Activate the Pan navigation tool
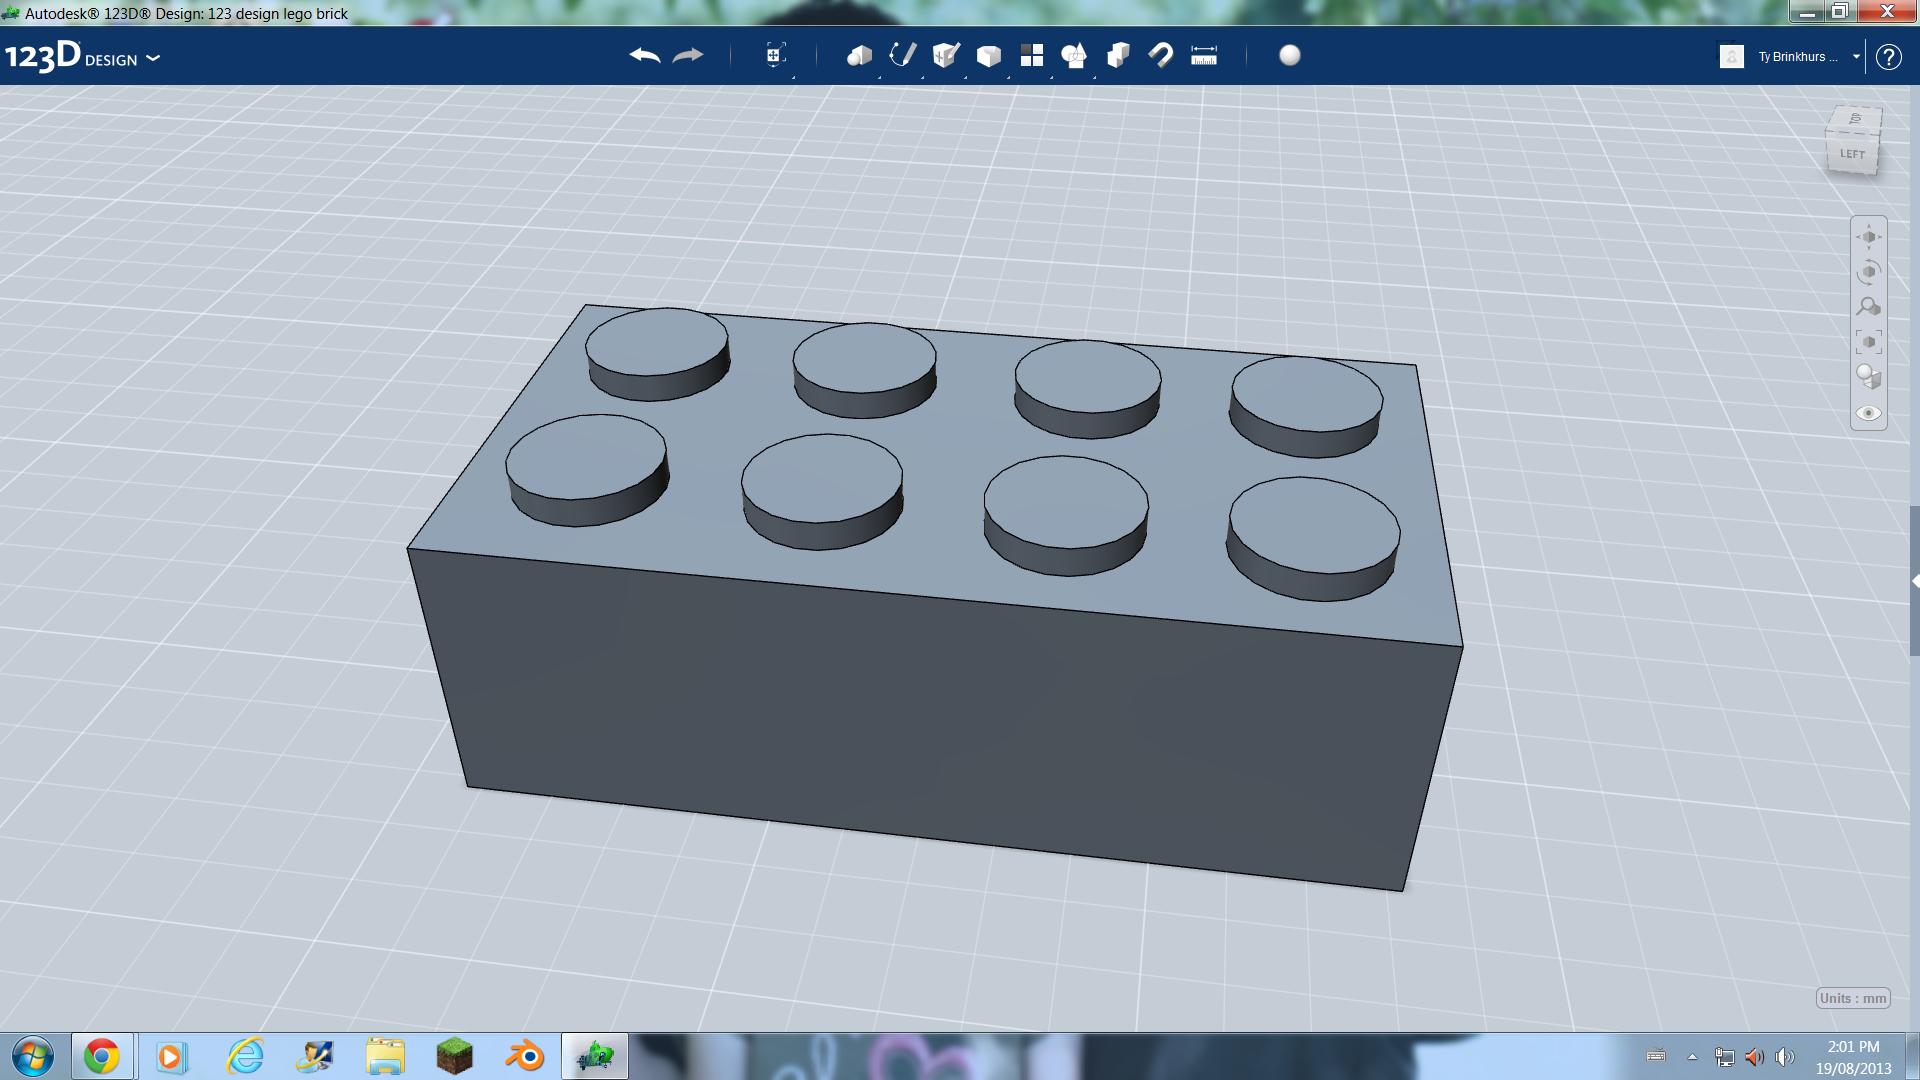The height and width of the screenshot is (1080, 1920). point(1868,237)
